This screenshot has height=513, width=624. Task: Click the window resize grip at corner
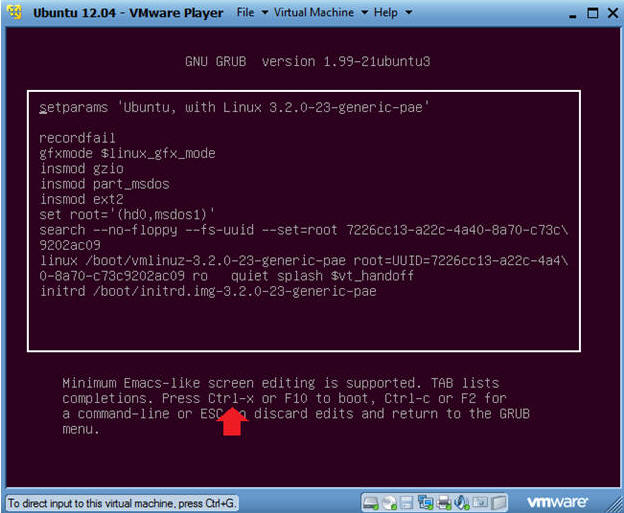(x=615, y=504)
